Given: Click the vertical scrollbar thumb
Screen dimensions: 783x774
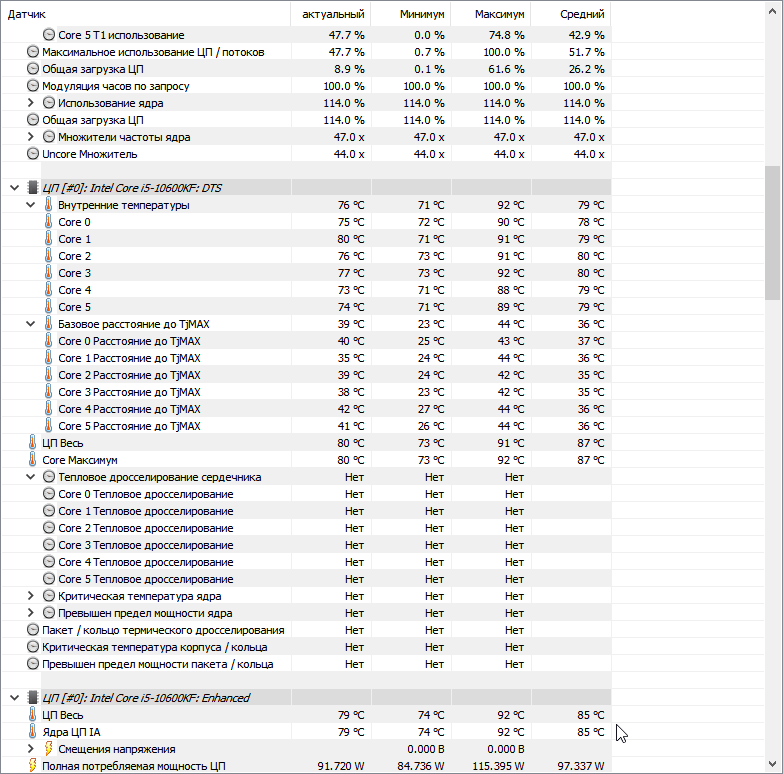Looking at the screenshot, I should pyautogui.click(x=773, y=233).
